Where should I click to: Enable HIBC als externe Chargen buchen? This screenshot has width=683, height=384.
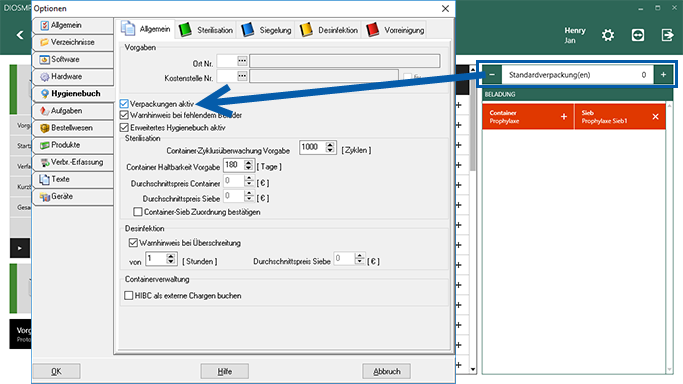[128, 296]
